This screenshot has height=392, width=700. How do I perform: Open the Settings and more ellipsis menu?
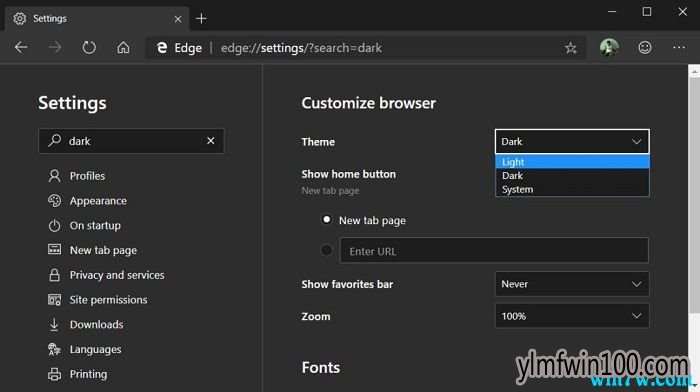(x=679, y=47)
